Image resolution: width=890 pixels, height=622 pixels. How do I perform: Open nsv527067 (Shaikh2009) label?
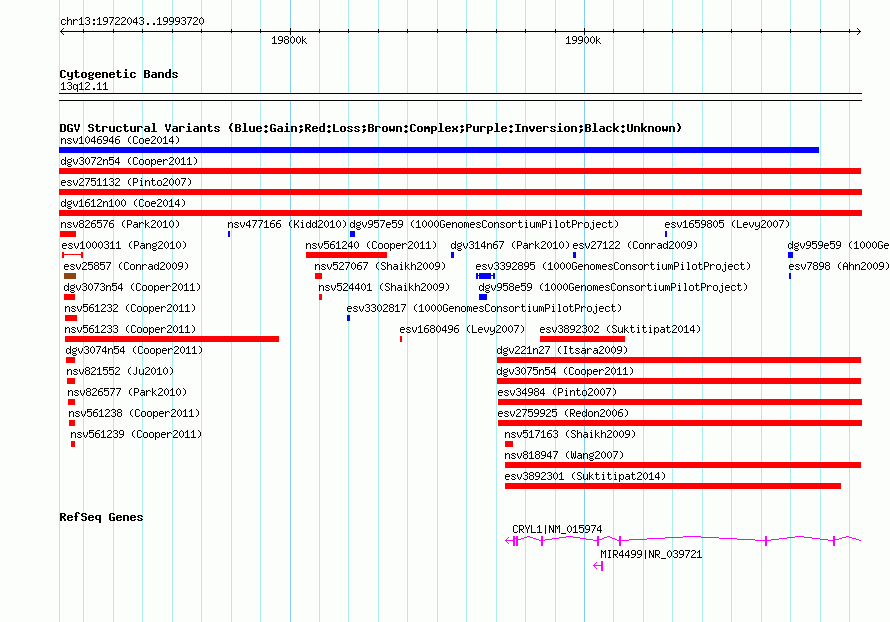coord(380,266)
